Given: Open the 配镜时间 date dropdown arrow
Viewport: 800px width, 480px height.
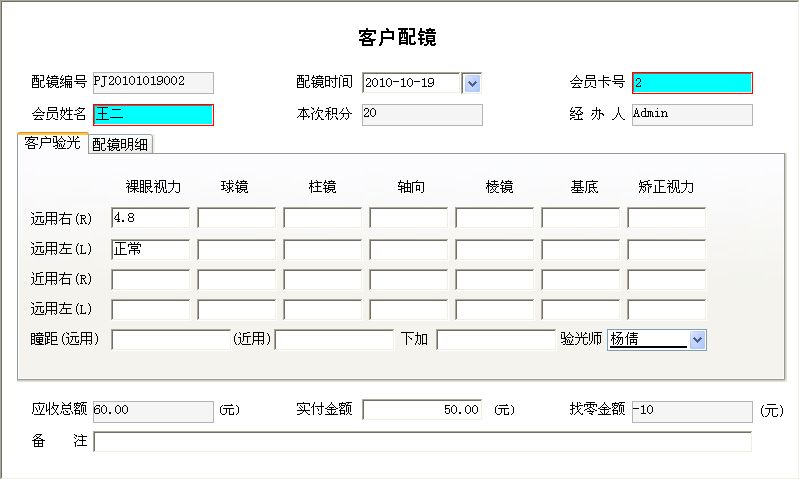Looking at the screenshot, I should click(473, 83).
